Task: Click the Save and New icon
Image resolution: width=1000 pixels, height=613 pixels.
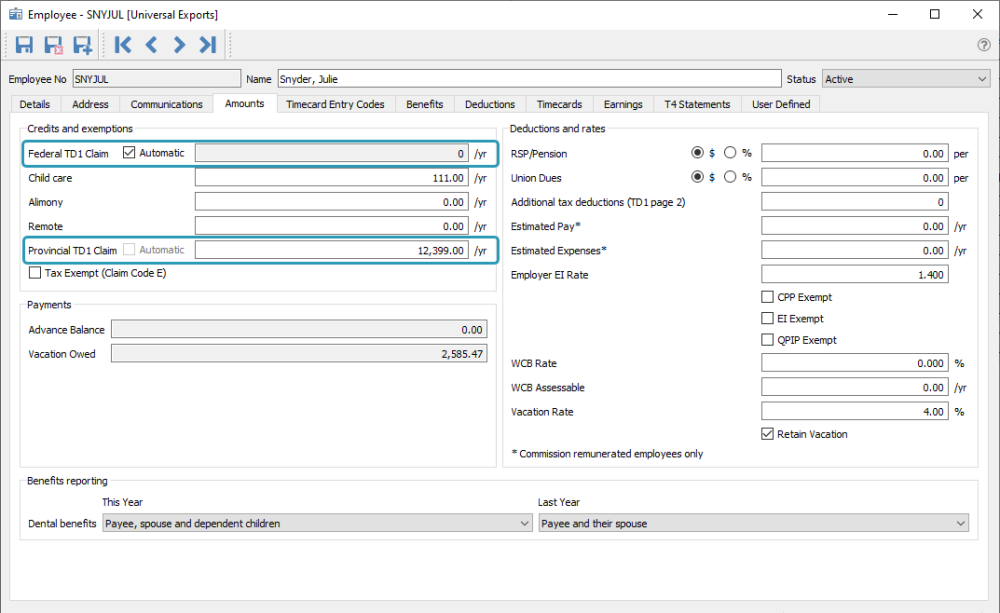Action: (82, 45)
